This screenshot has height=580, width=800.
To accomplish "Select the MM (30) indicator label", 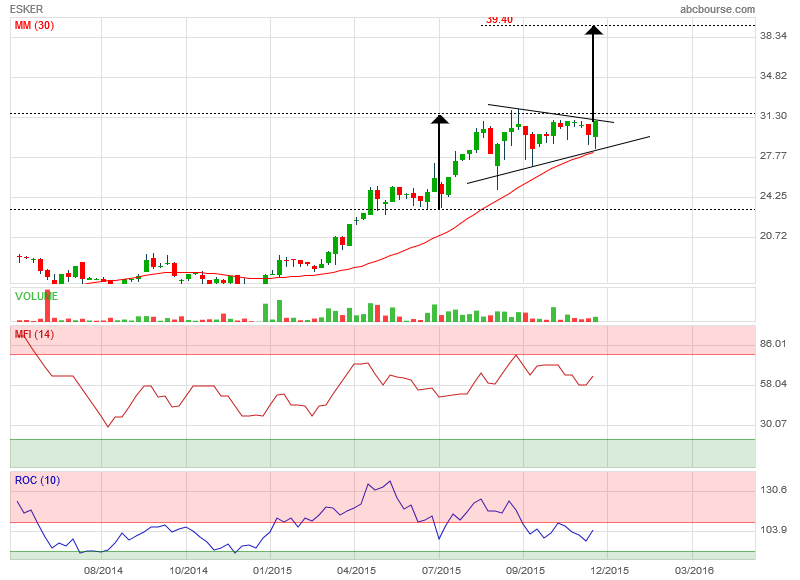I will (34, 26).
